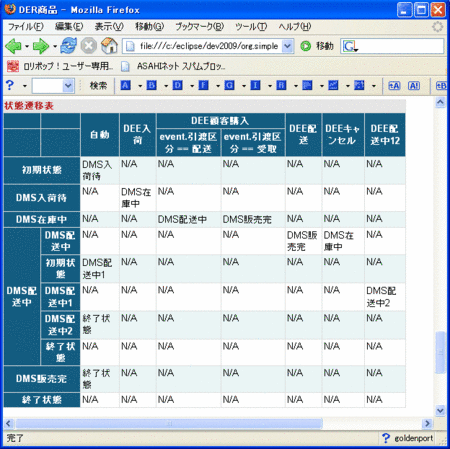Open the back button history dropdown arrow
The width and height of the screenshot is (450, 449).
[x=27, y=46]
